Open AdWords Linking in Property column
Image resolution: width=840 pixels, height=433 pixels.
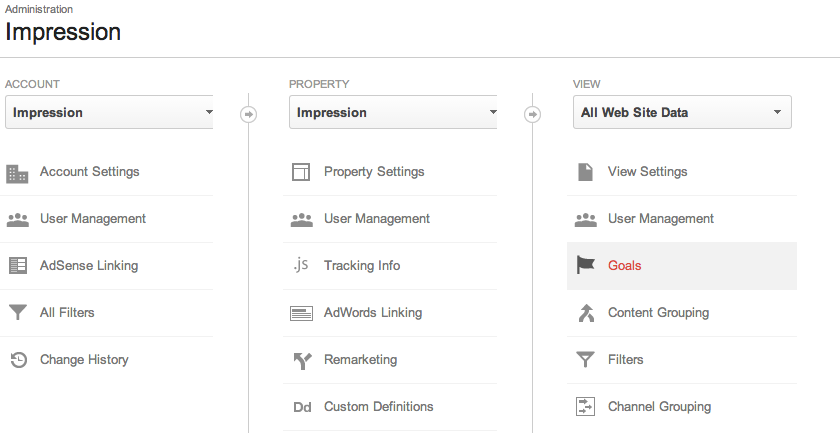tap(372, 313)
